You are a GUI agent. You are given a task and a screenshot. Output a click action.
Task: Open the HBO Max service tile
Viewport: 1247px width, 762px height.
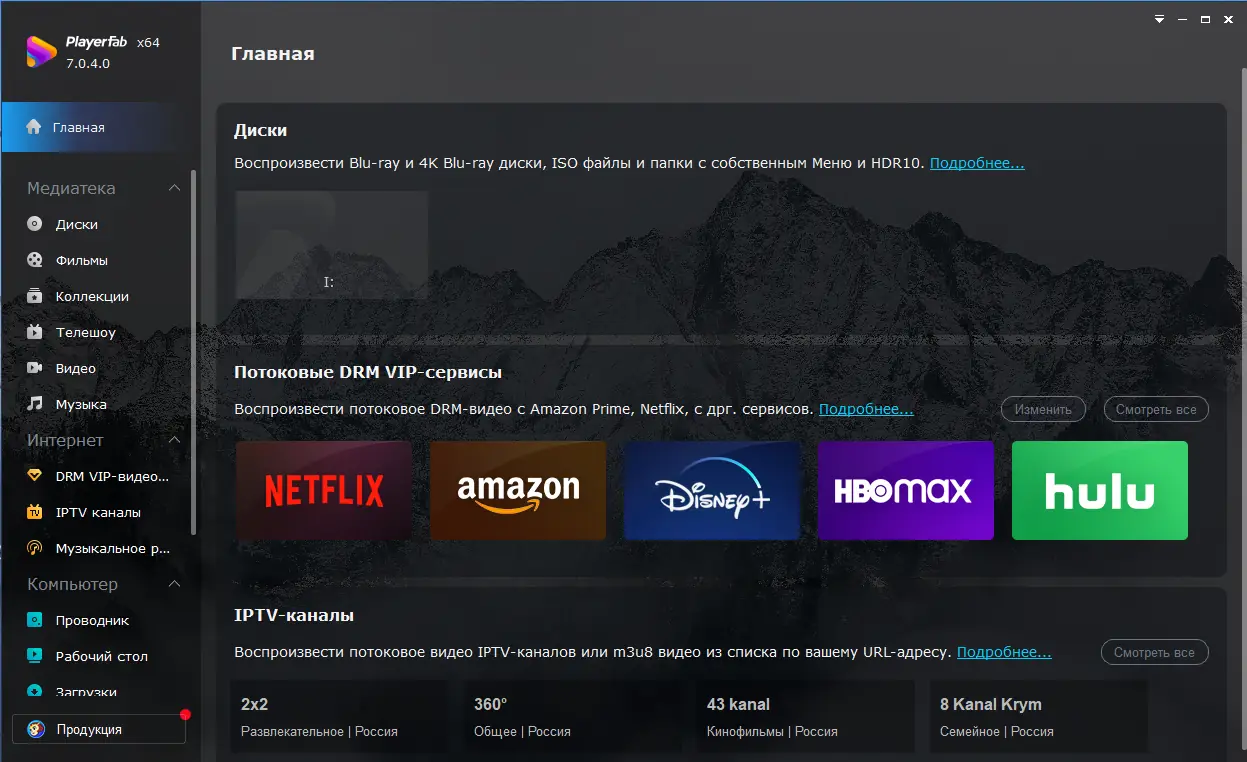(906, 491)
